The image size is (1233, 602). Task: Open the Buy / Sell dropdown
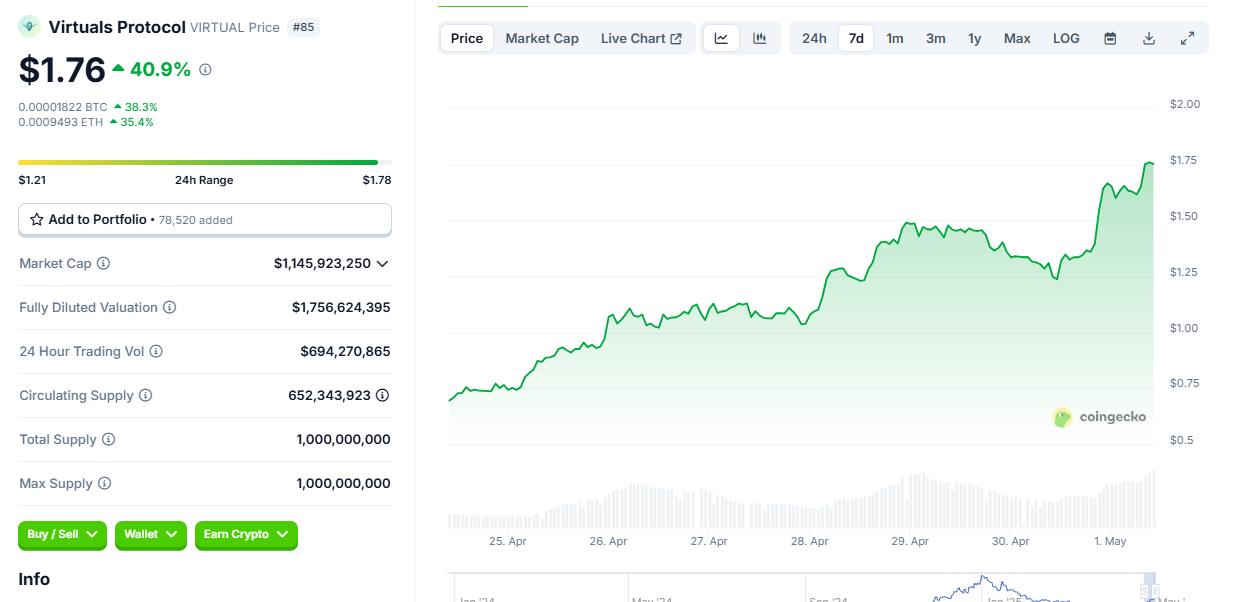tap(62, 535)
